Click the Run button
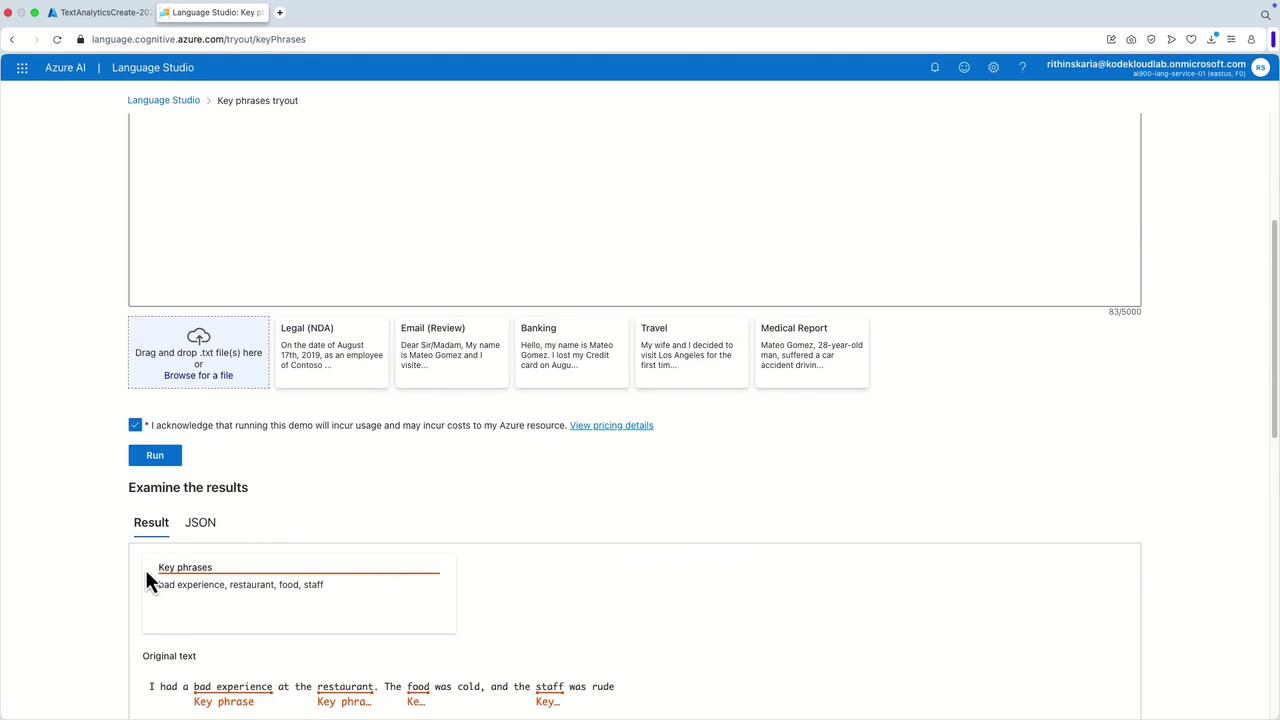Screen dimensions: 1280x720 coord(155,455)
